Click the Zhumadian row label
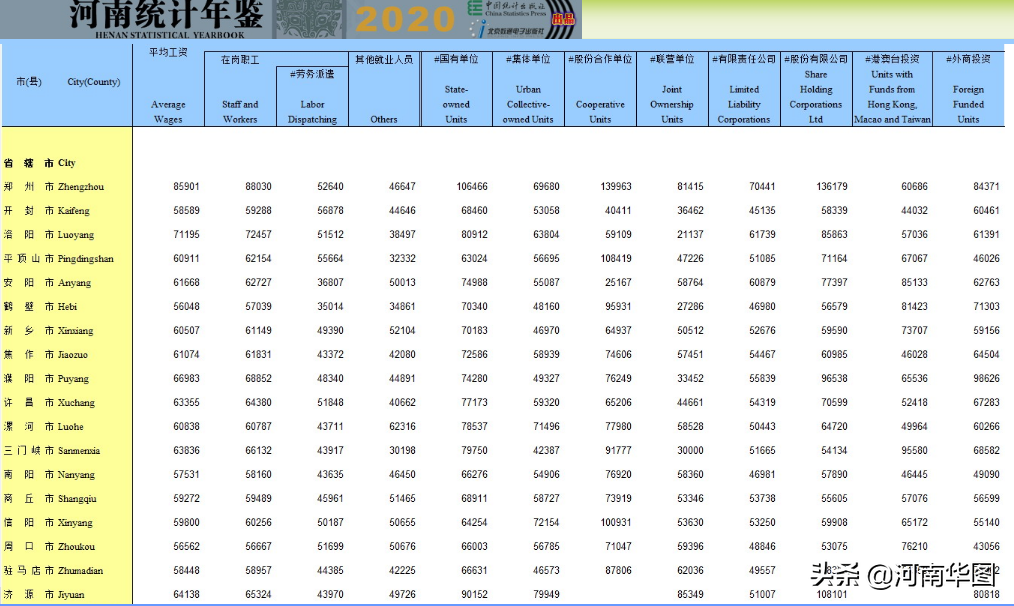The width and height of the screenshot is (1014, 606). [x=53, y=570]
